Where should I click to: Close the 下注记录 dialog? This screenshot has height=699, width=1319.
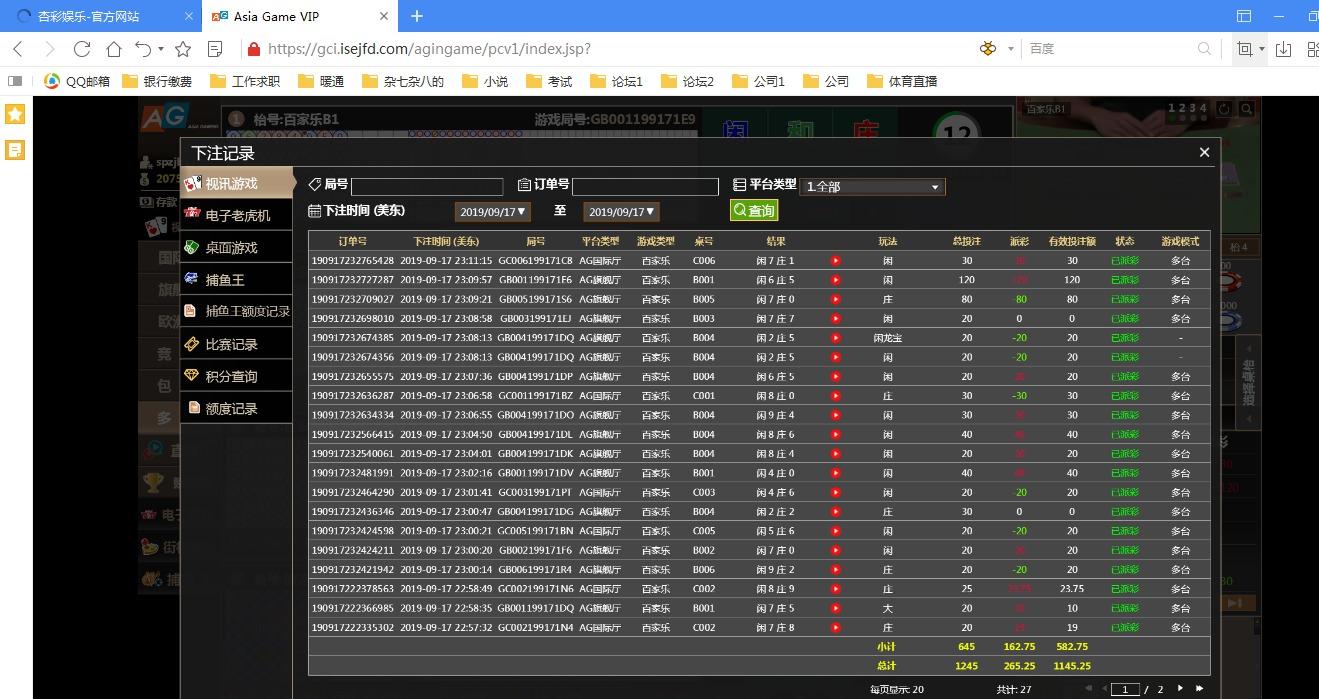(x=1204, y=152)
